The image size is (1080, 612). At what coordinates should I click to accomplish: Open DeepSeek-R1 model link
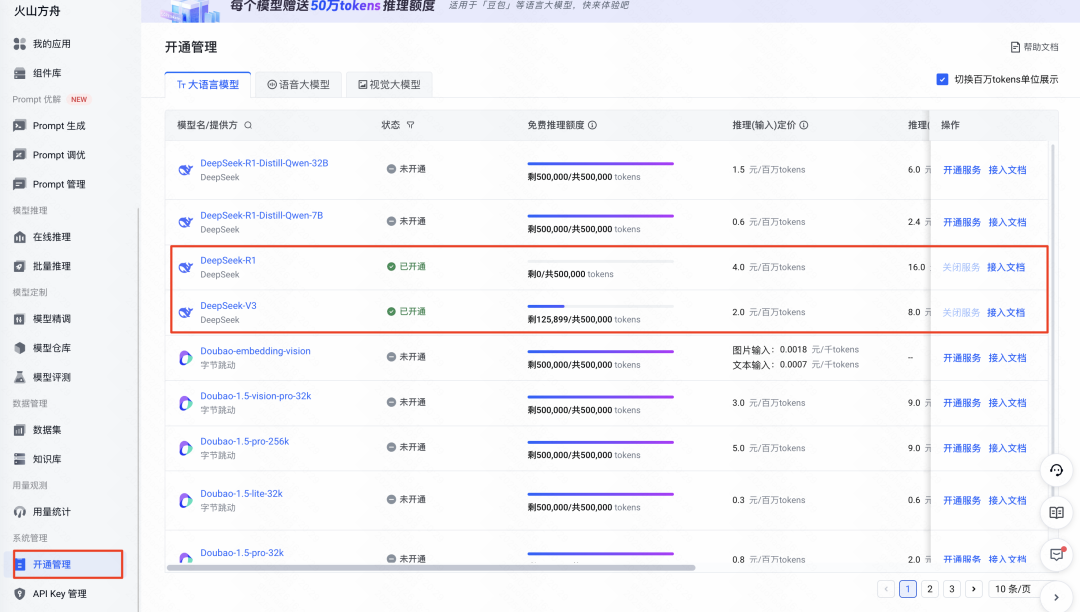coord(228,260)
